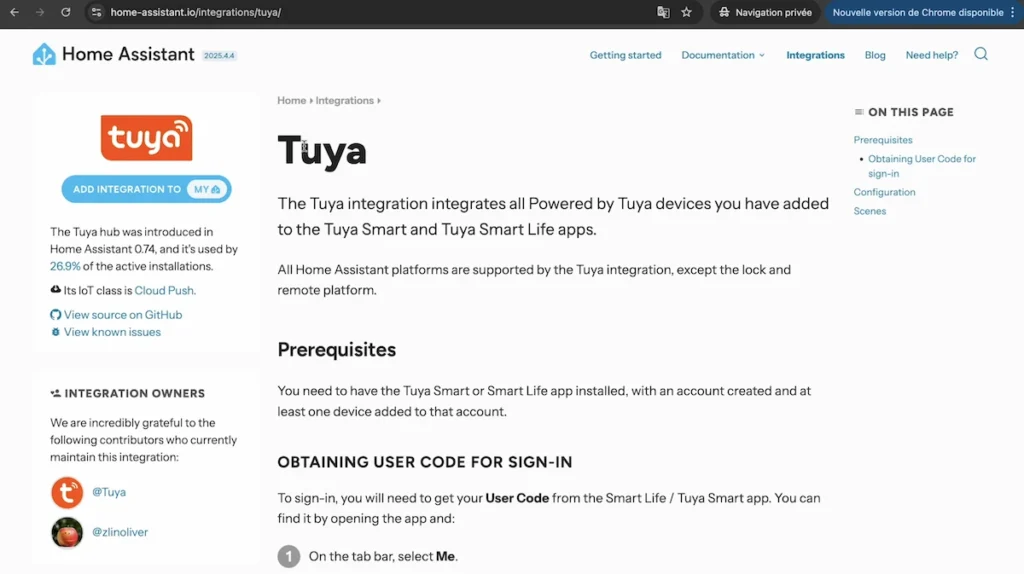
Task: Open site search magnifier icon
Action: 981,54
